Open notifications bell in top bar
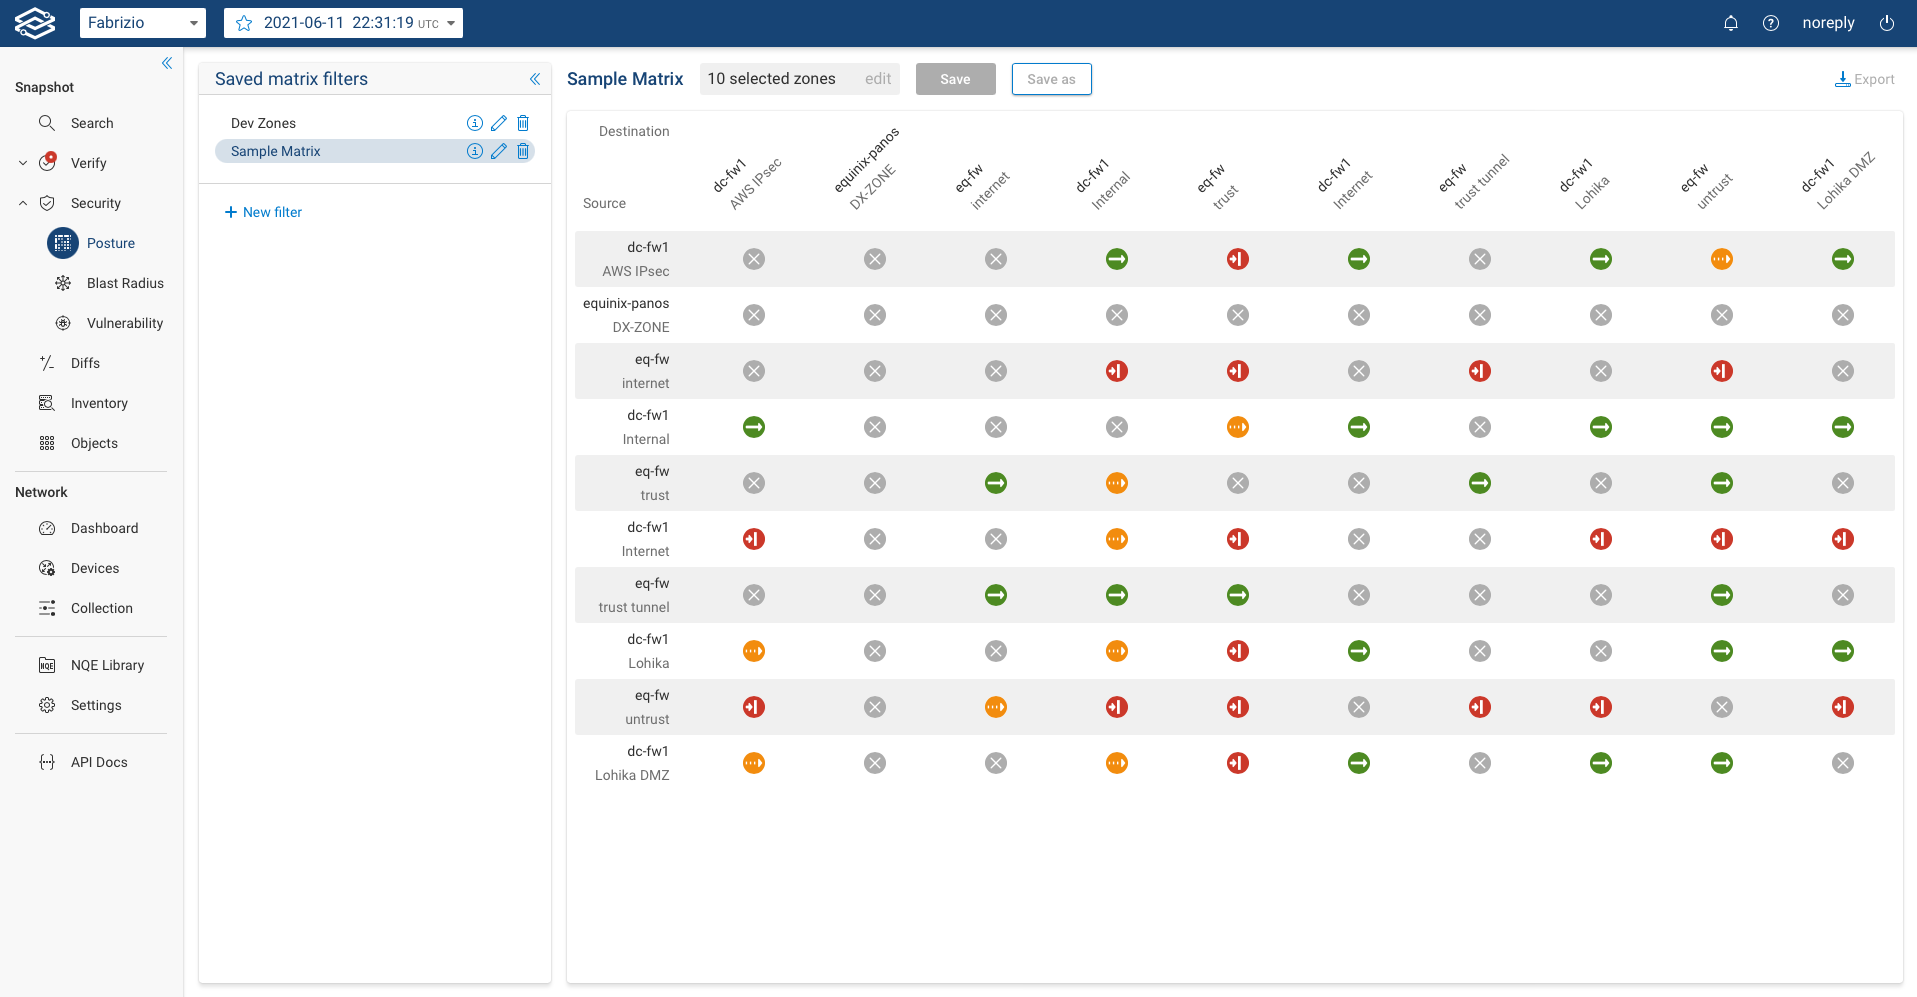 [1731, 23]
